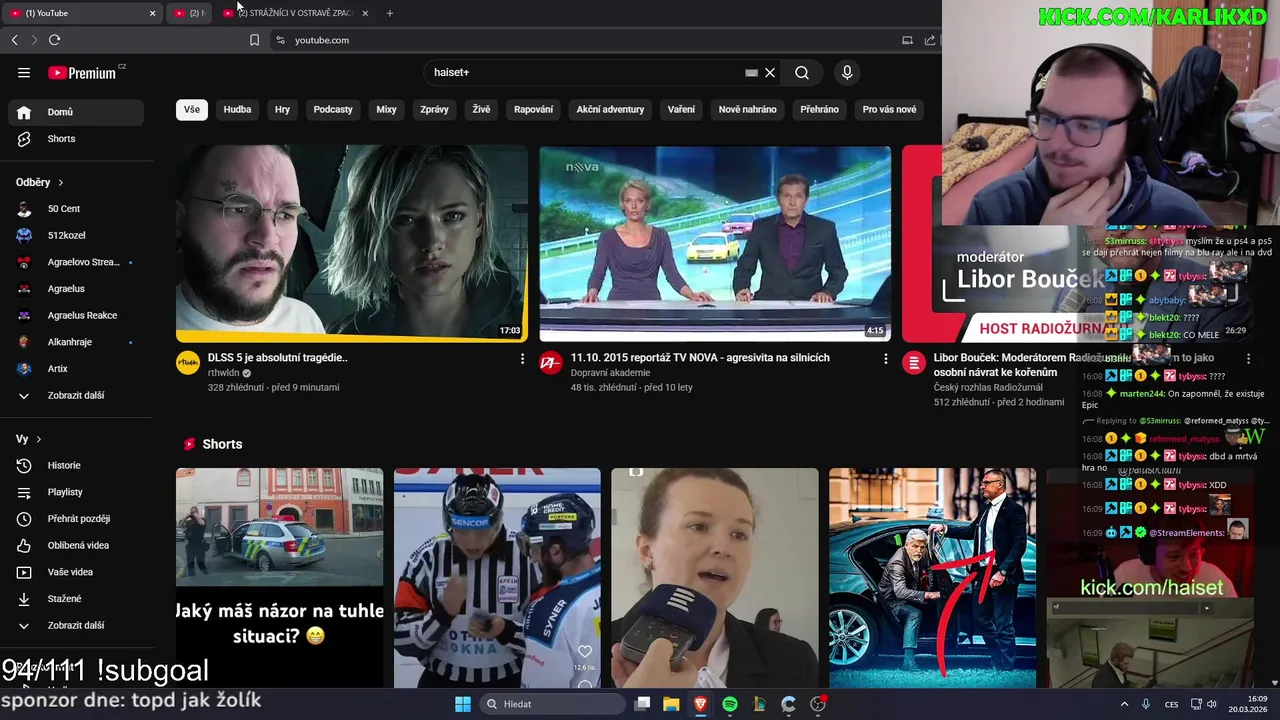Close the first YouTube browser tab

coord(152,13)
